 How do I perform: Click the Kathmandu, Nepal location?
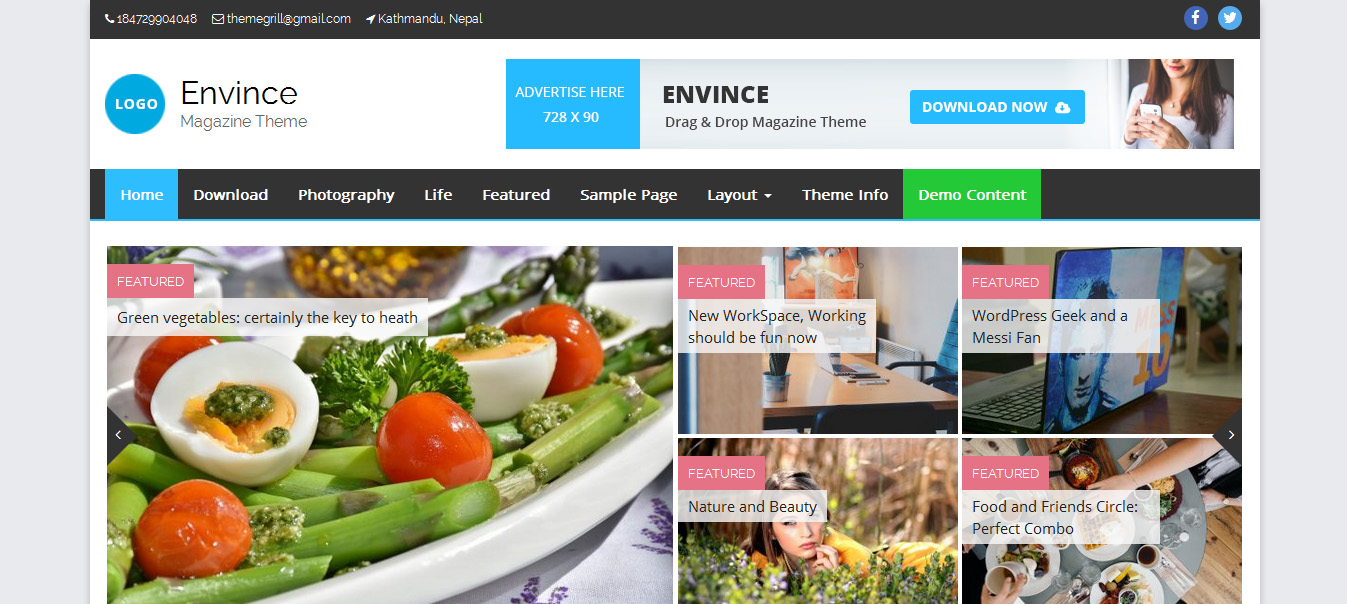click(425, 19)
